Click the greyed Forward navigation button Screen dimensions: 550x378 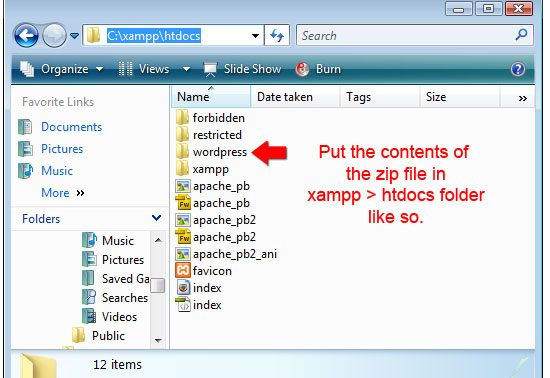(x=54, y=35)
